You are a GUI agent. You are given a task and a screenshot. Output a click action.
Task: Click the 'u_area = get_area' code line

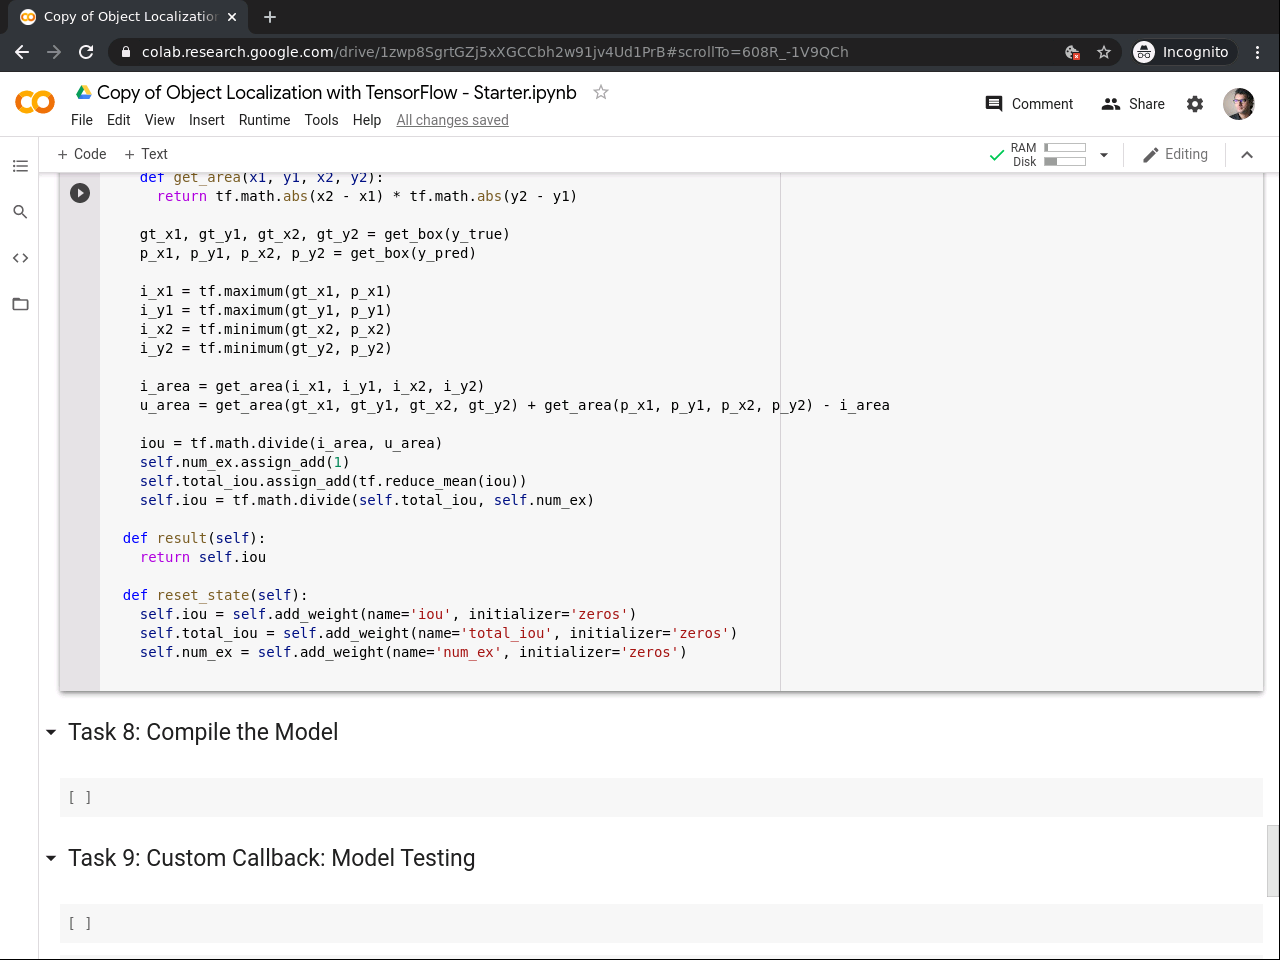[515, 405]
